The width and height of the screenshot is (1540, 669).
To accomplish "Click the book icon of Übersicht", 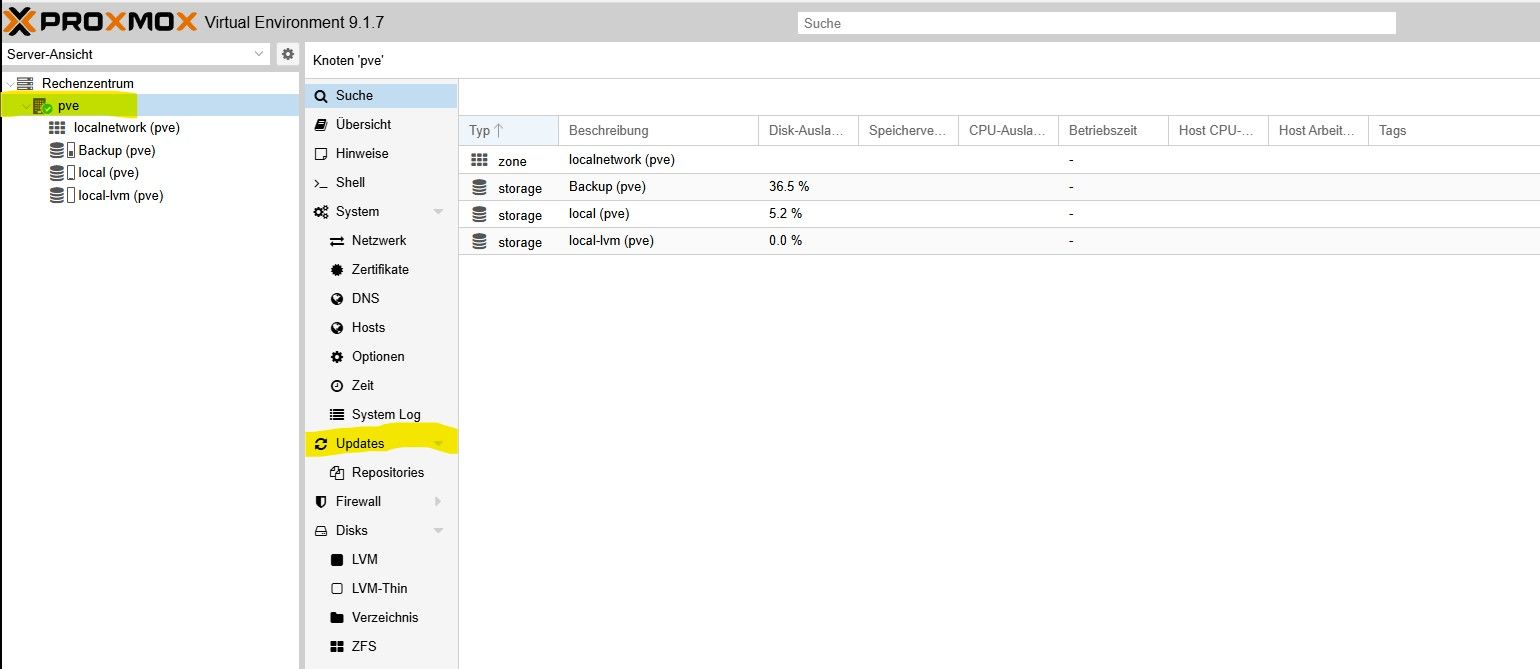I will coord(321,125).
